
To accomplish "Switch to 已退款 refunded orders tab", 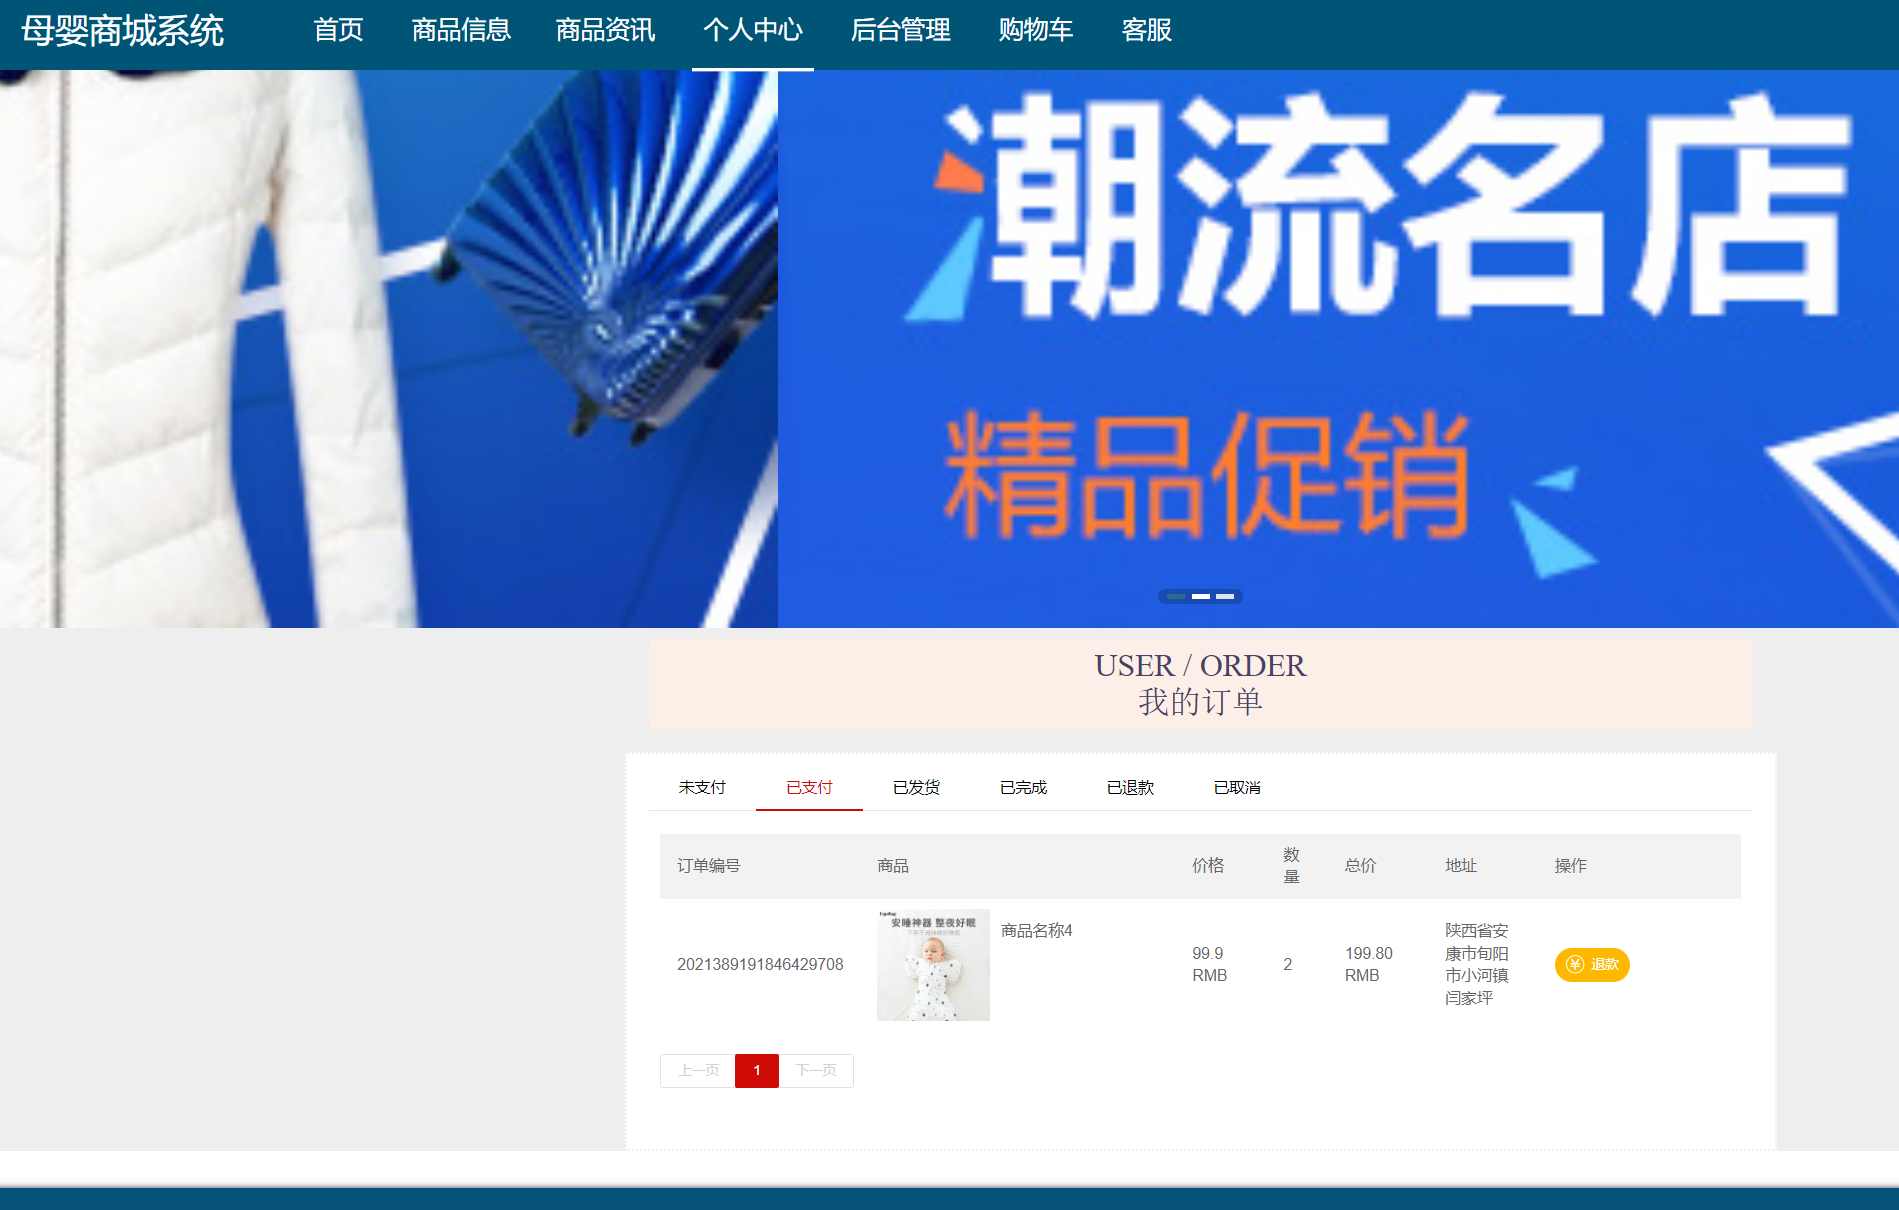I will 1130,787.
